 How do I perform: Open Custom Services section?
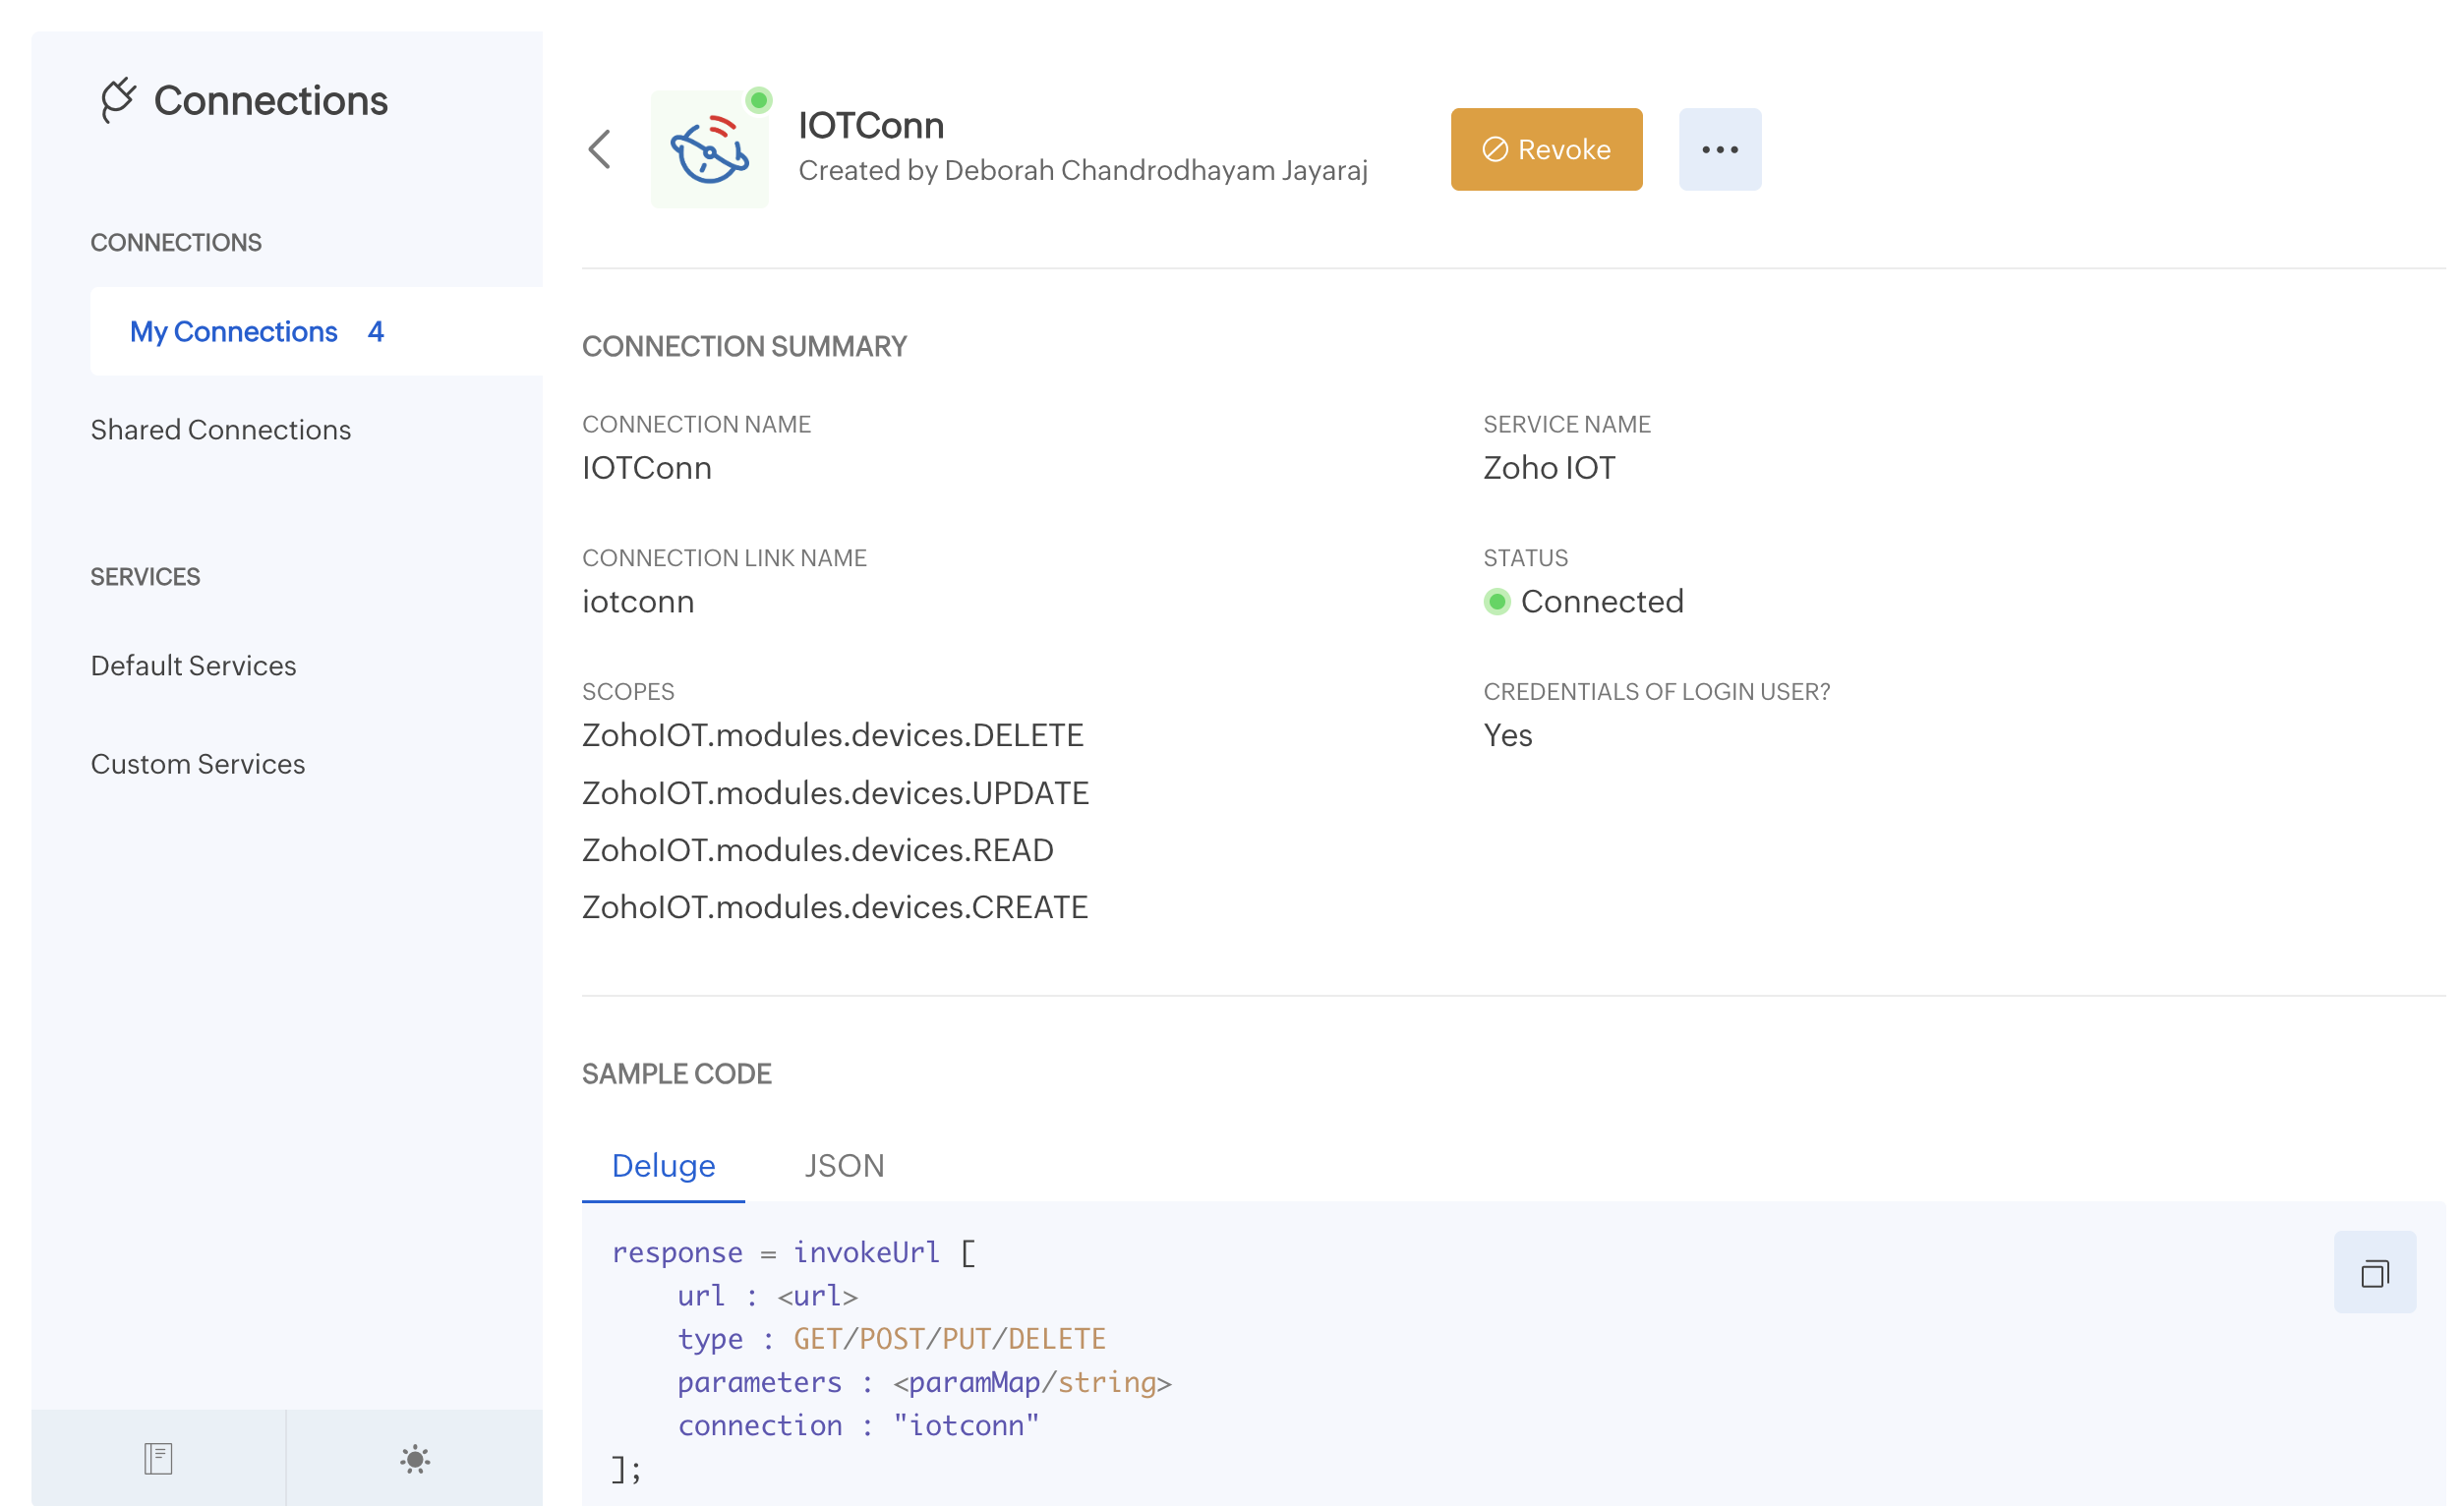point(198,764)
